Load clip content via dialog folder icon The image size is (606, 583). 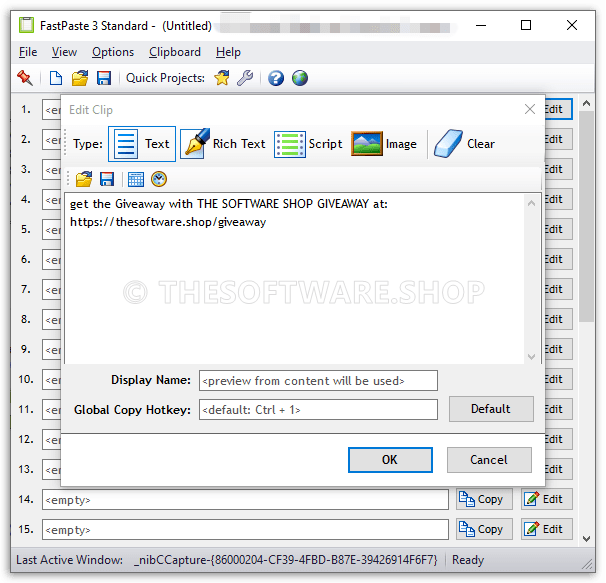point(84,179)
